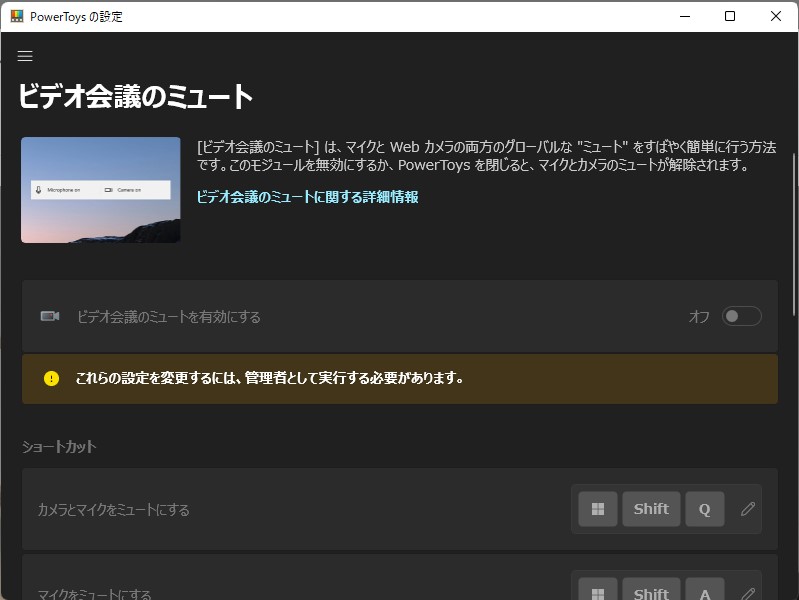The height and width of the screenshot is (600, 799).
Task: Click the administrator required warning text
Action: (270, 378)
